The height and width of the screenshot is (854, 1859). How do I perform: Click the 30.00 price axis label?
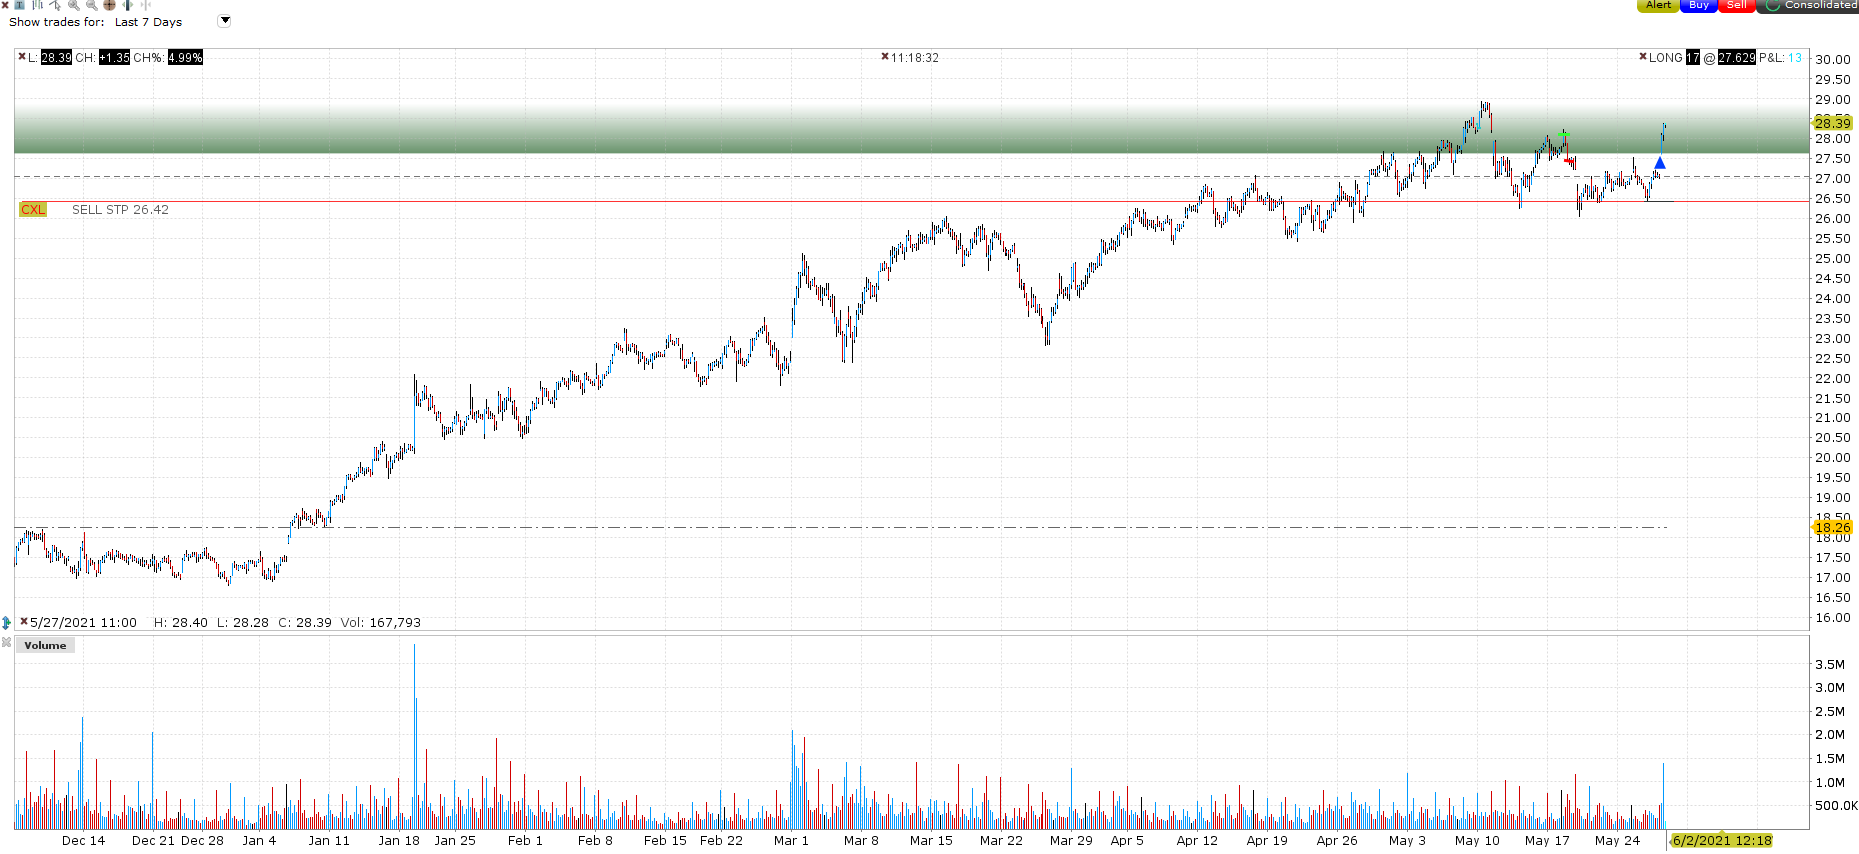click(x=1833, y=60)
